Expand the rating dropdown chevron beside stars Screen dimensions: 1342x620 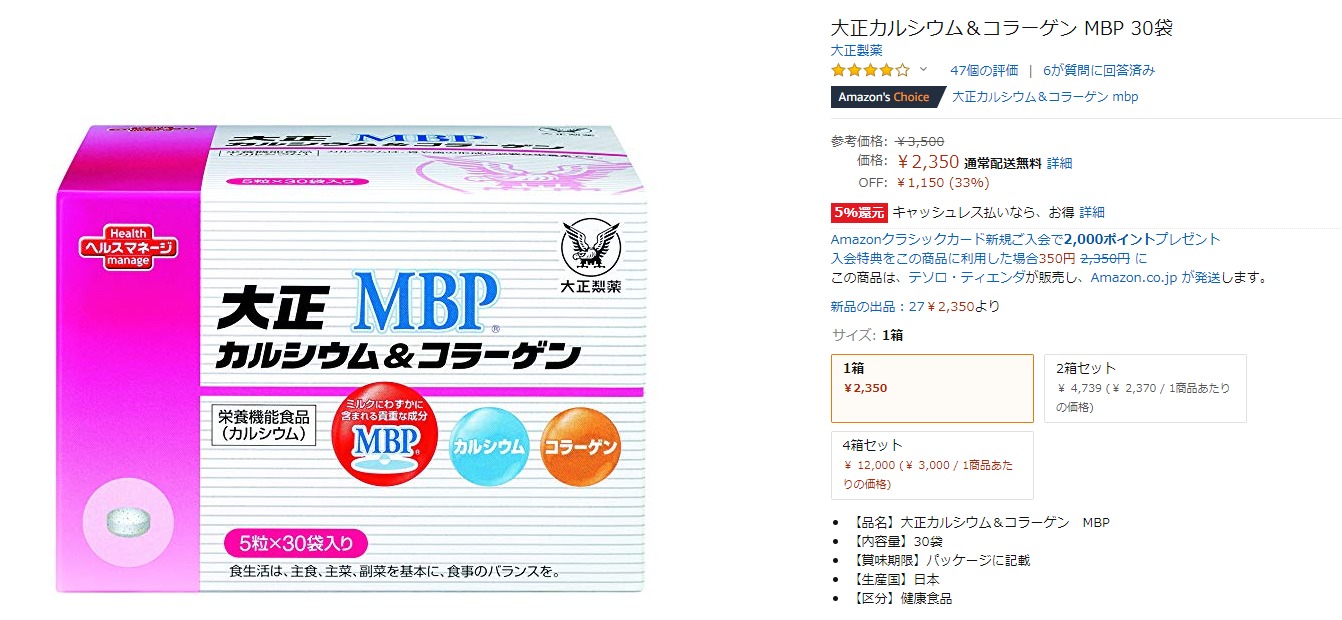(x=923, y=70)
